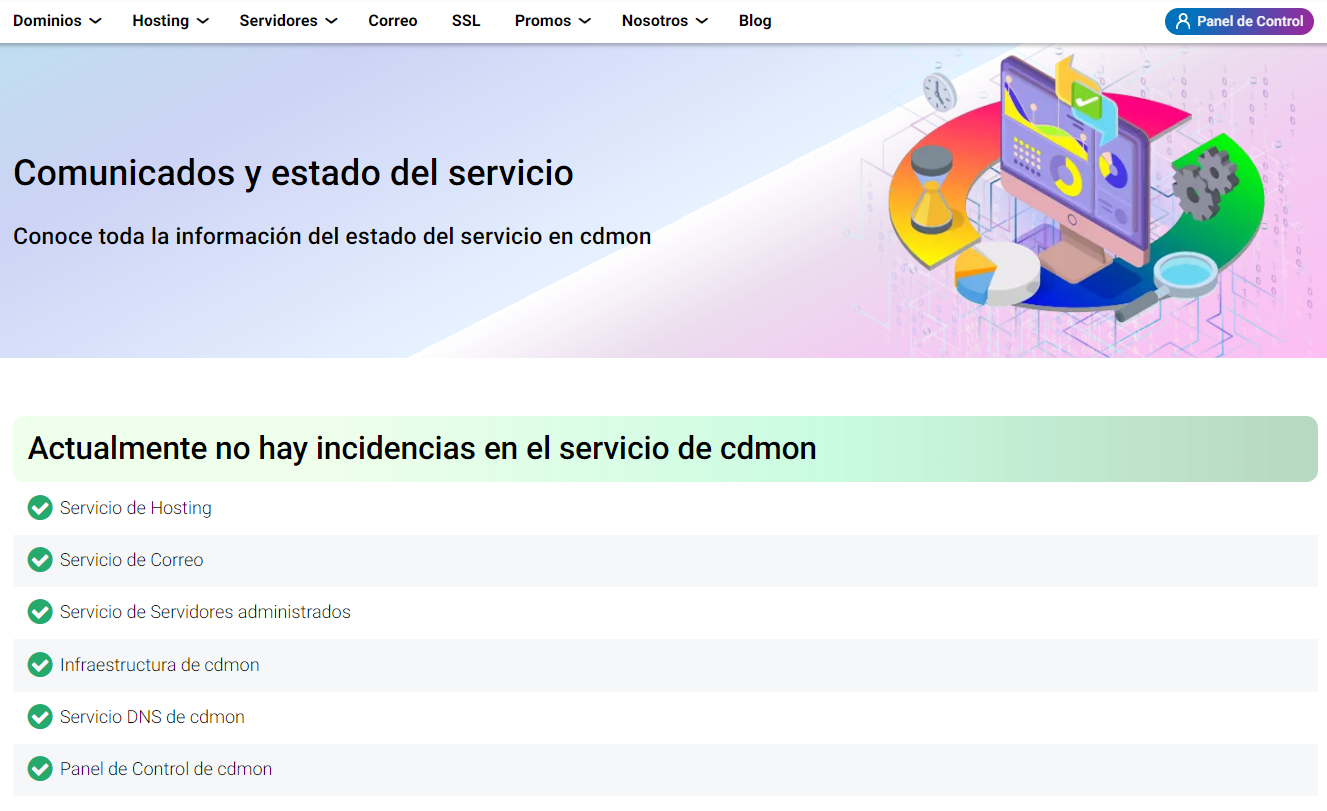This screenshot has height=811, width=1327.
Task: Click the 'Actualmente no hay incidencias' banner heading
Action: tap(422, 448)
